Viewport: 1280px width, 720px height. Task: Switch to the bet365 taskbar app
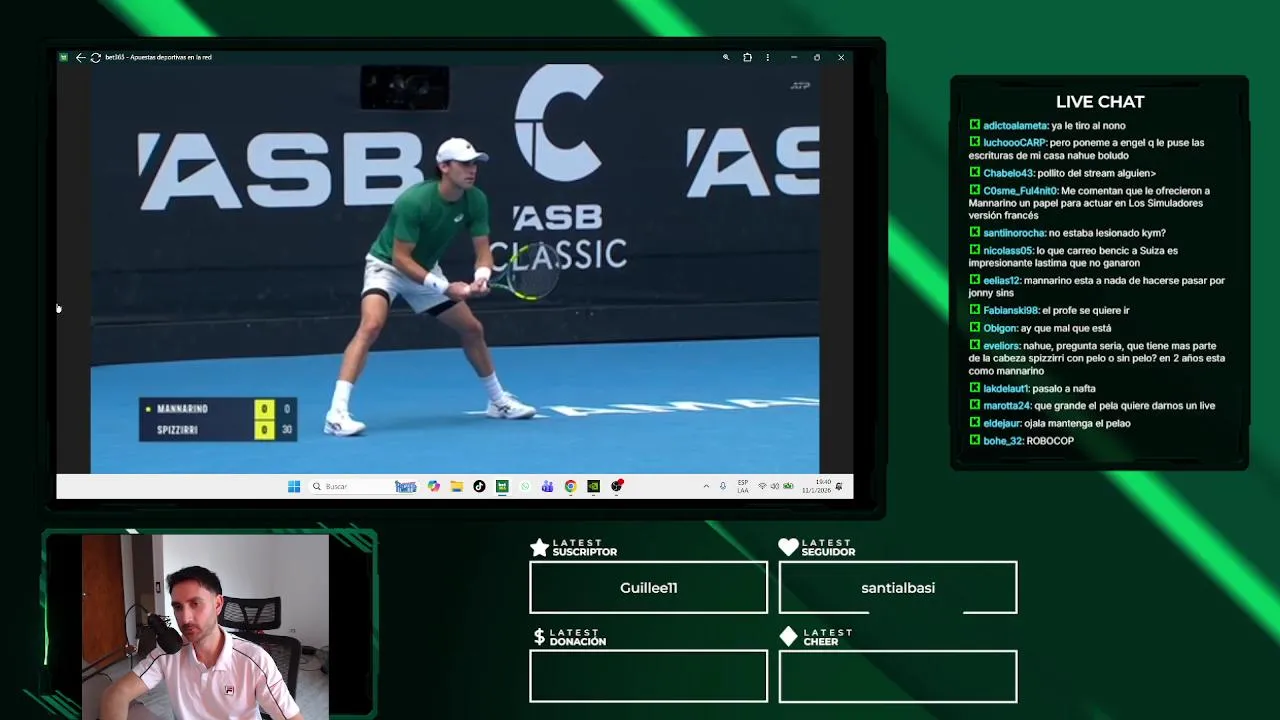(x=502, y=486)
